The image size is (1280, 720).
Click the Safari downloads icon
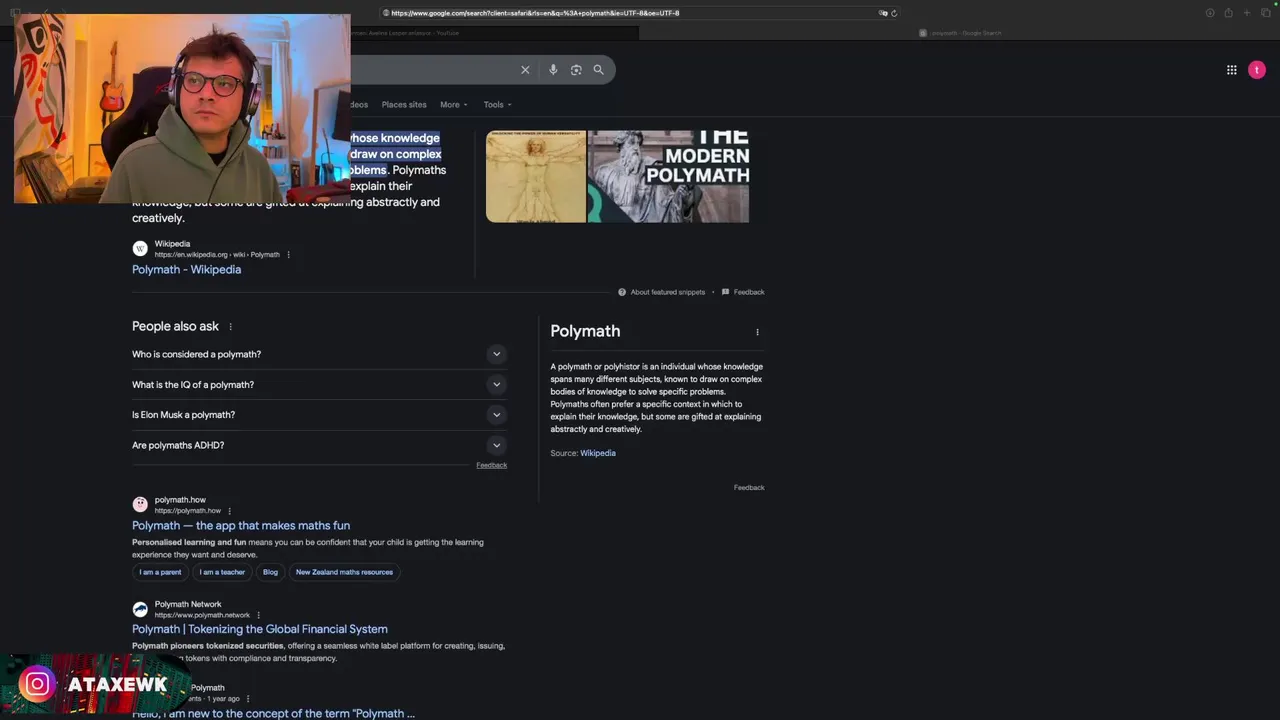1210,13
